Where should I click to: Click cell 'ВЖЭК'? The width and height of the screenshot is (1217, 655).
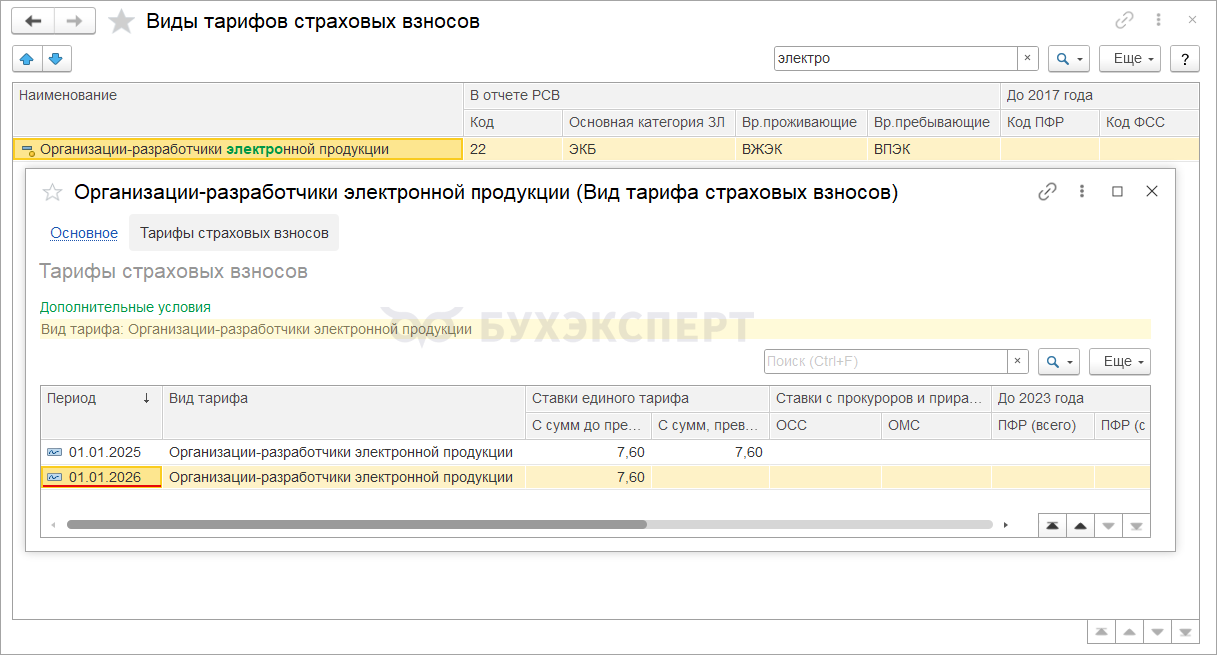click(800, 150)
